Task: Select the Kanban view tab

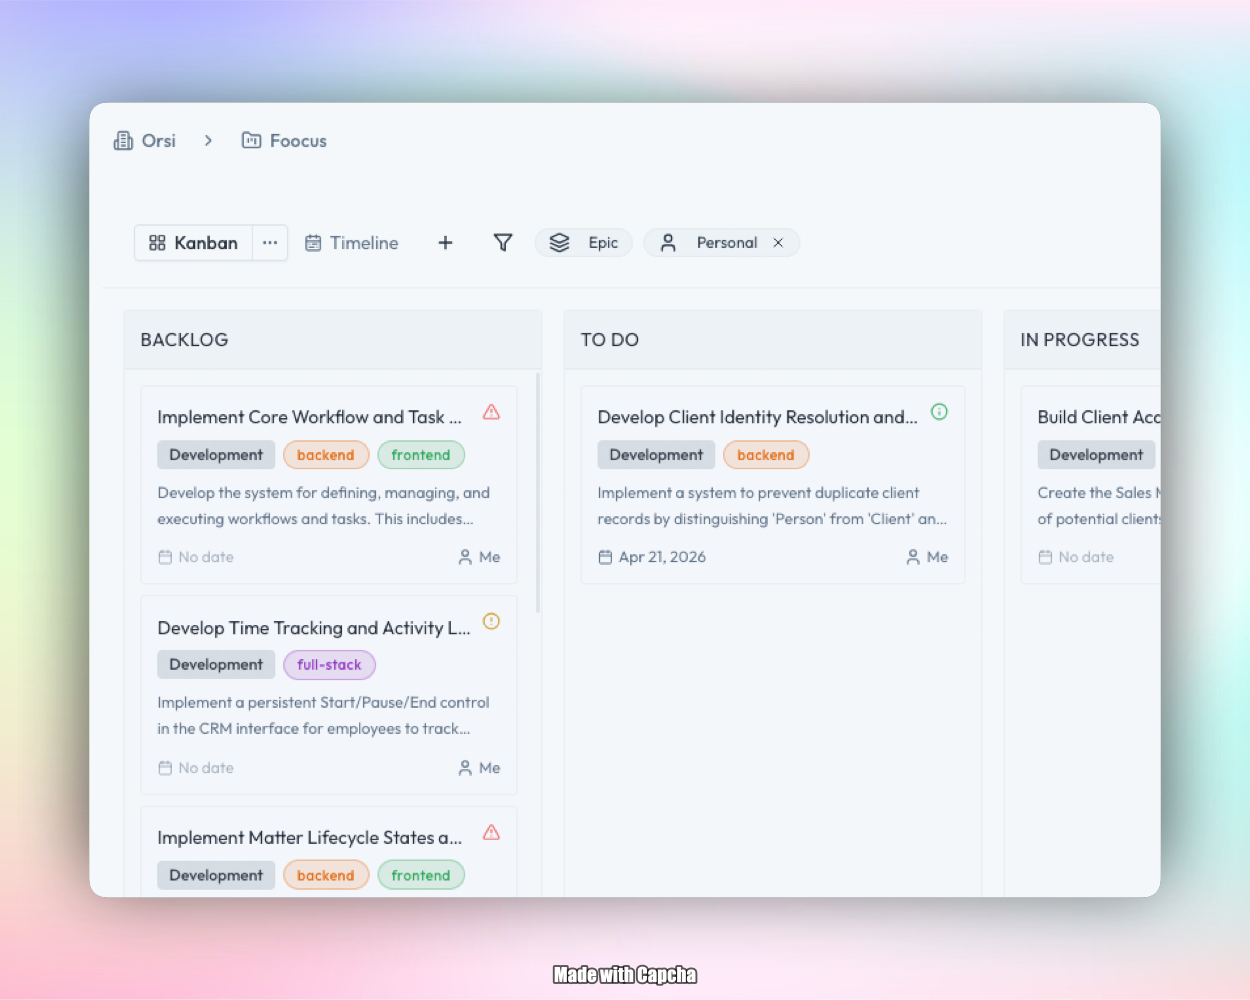Action: (x=193, y=242)
